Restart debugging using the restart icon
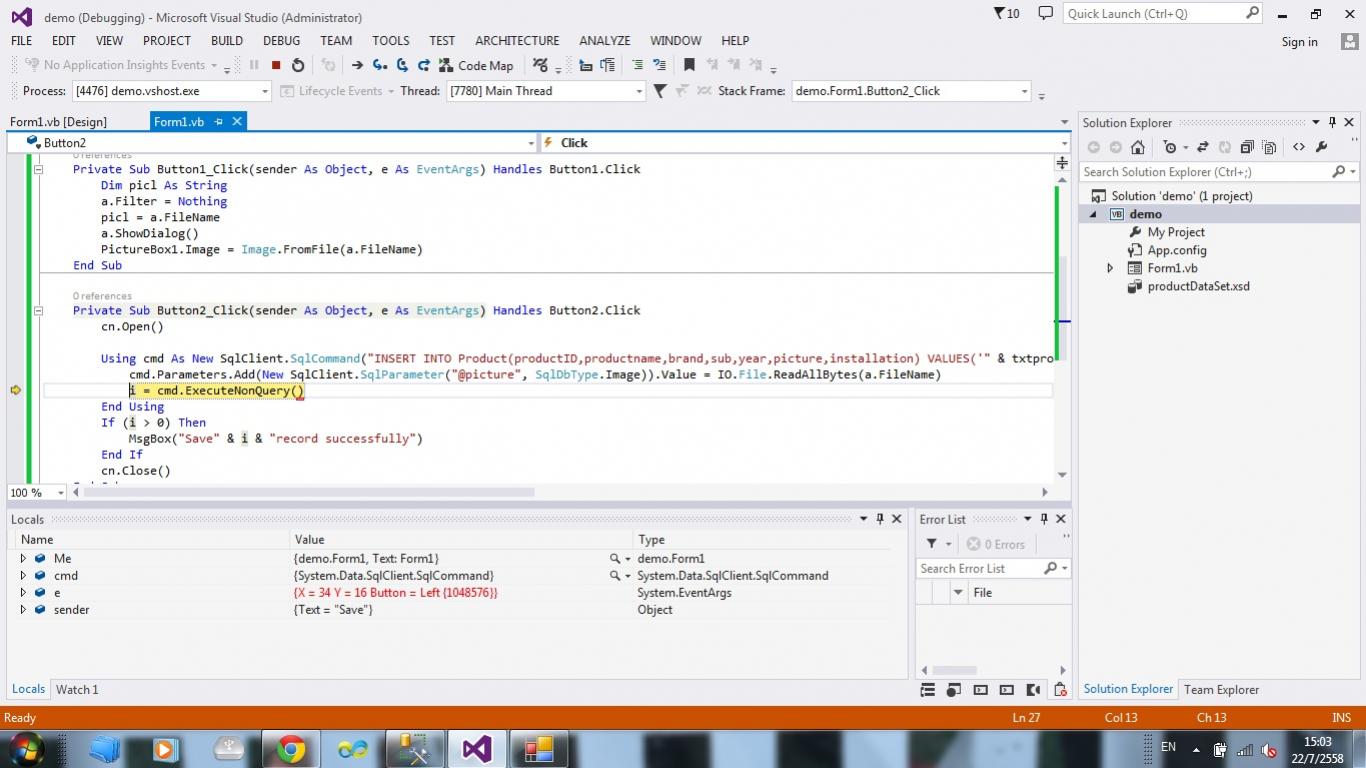 point(298,65)
